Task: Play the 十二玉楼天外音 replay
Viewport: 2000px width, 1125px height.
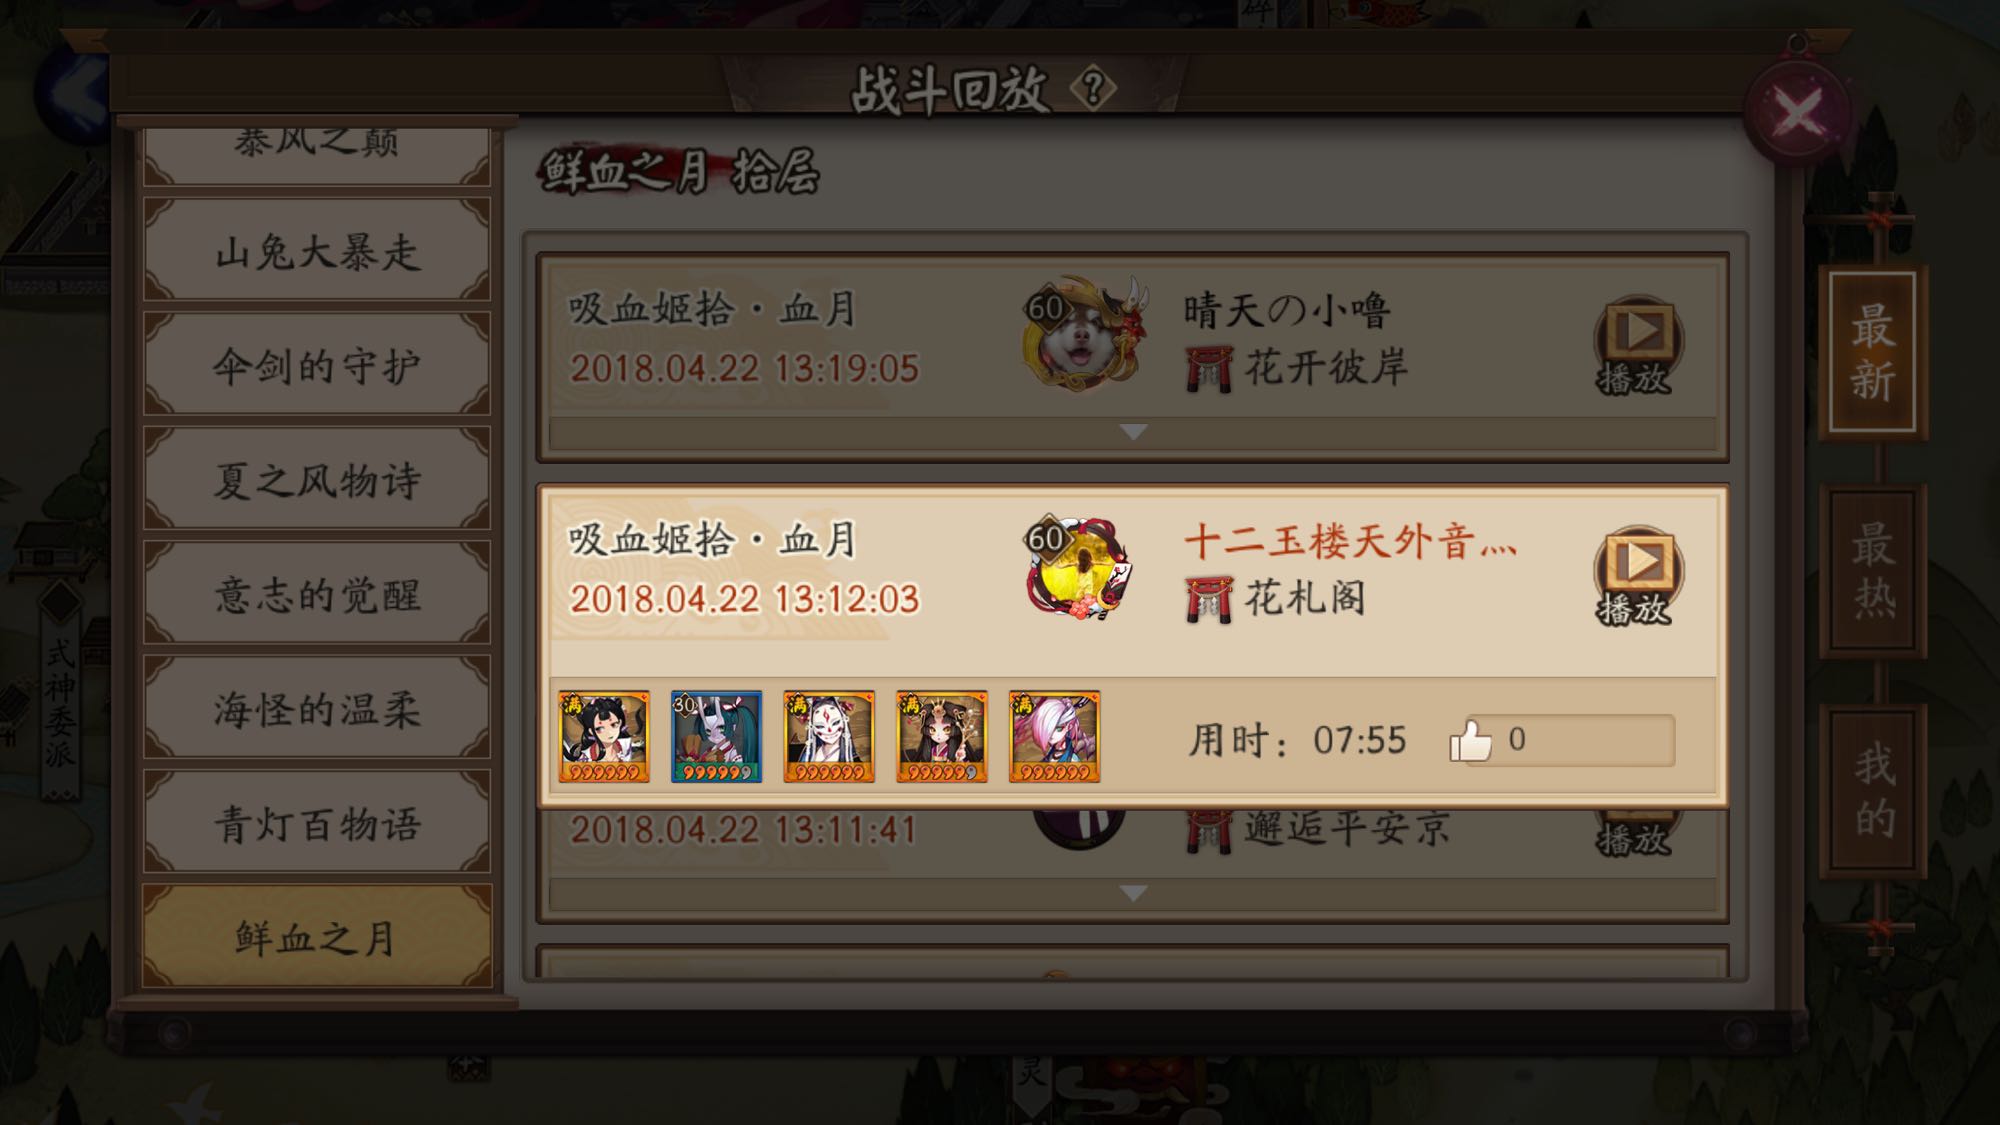Action: click(x=1637, y=576)
